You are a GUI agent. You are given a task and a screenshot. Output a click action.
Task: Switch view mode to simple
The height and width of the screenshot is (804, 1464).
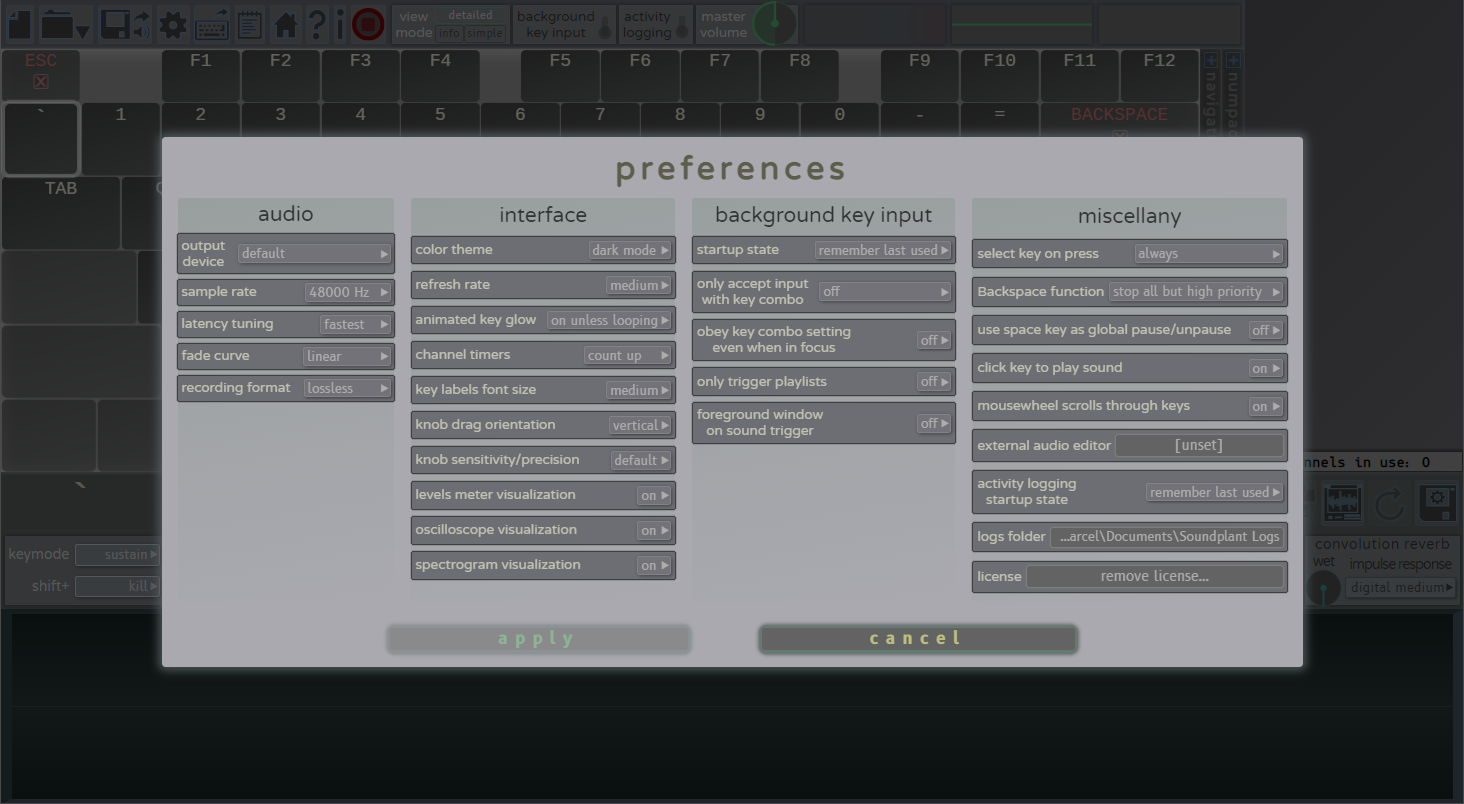point(486,33)
